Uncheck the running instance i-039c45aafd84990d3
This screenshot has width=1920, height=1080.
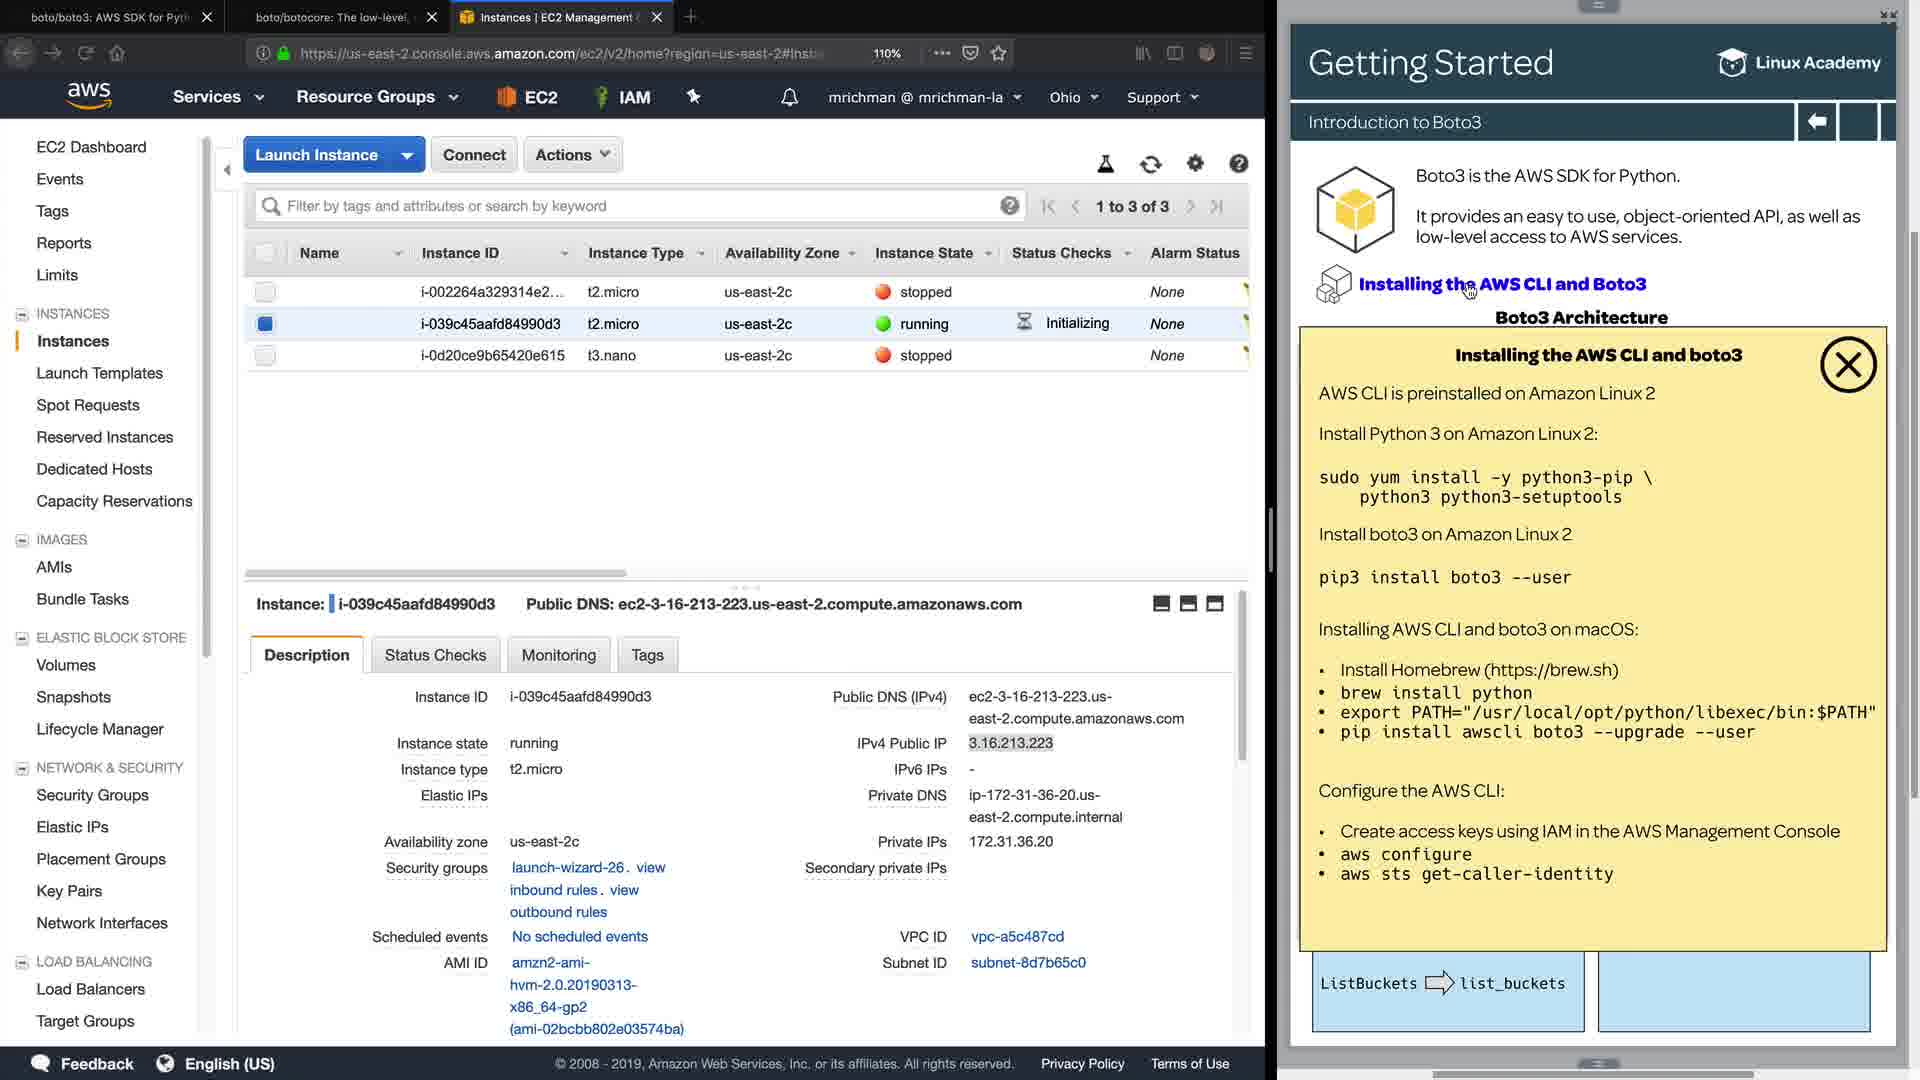click(x=265, y=324)
